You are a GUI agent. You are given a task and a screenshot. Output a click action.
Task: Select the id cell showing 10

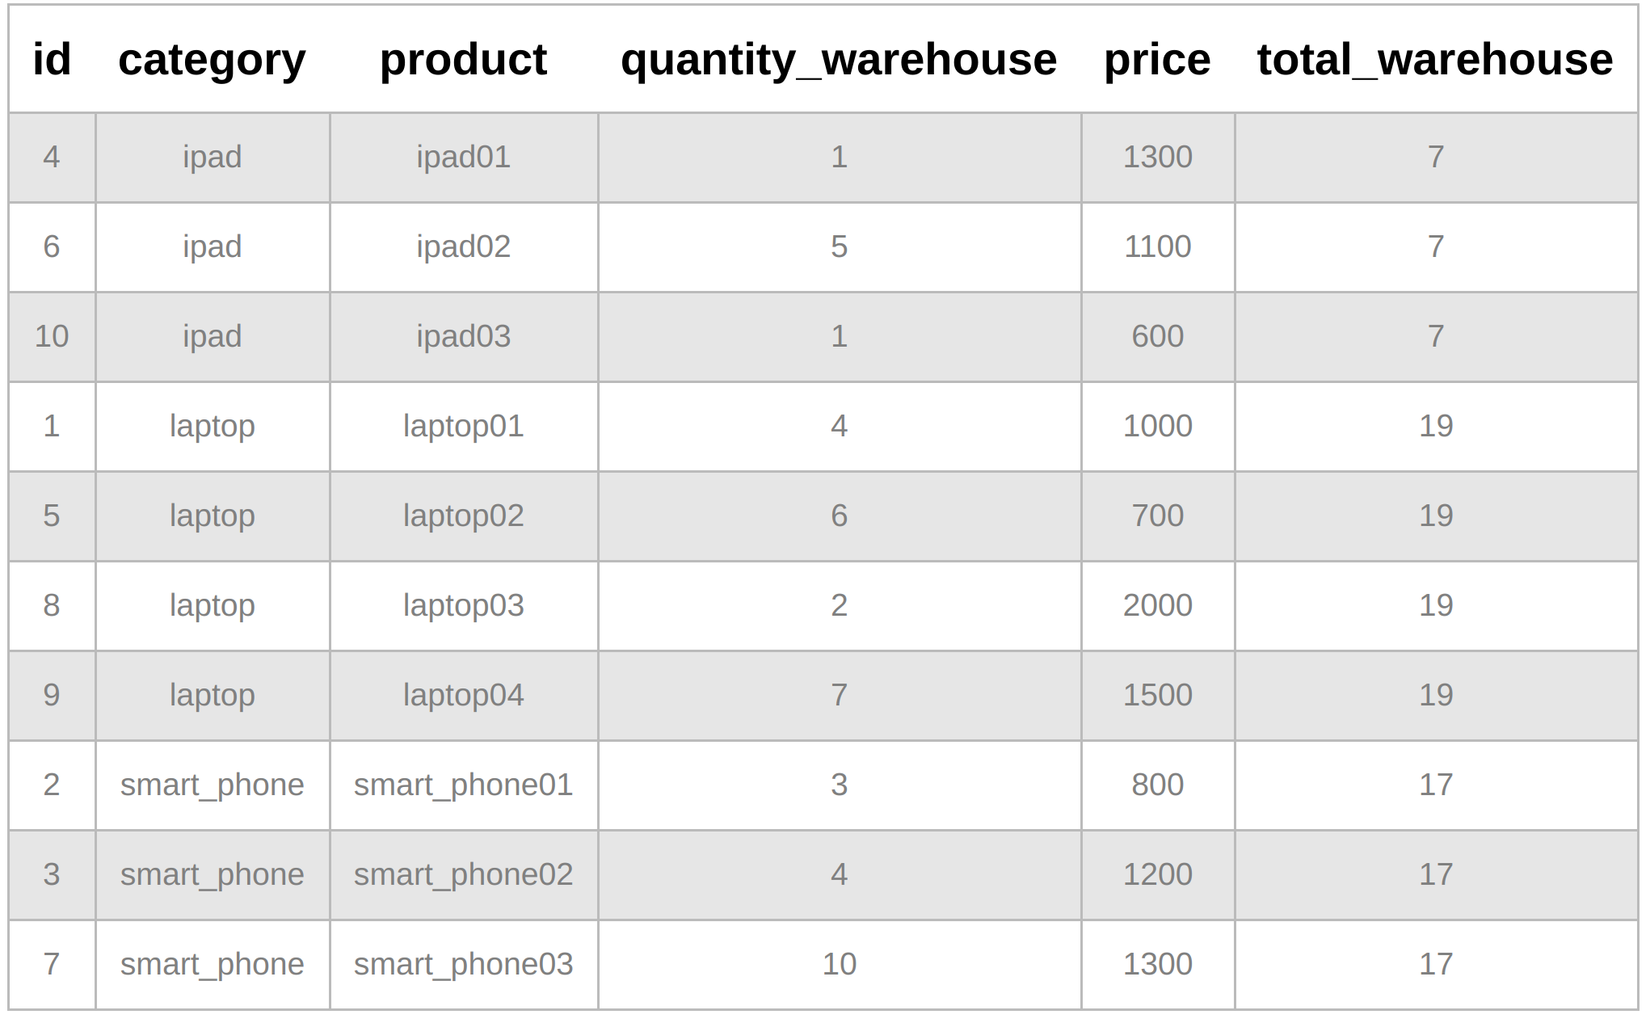point(52,336)
